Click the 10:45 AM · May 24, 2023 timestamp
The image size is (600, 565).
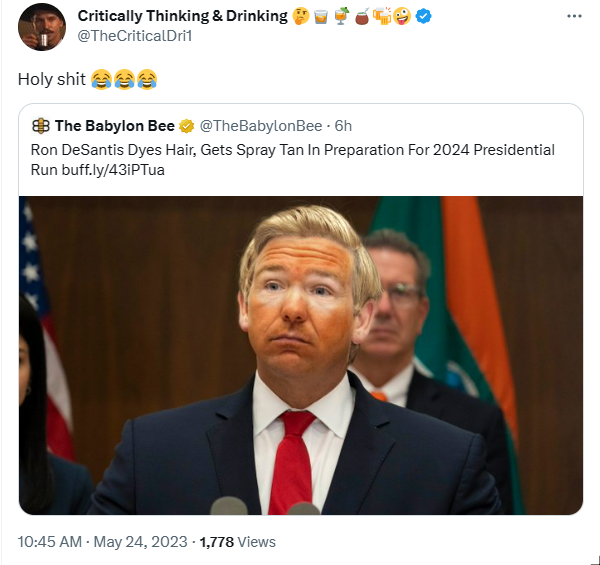(103, 542)
